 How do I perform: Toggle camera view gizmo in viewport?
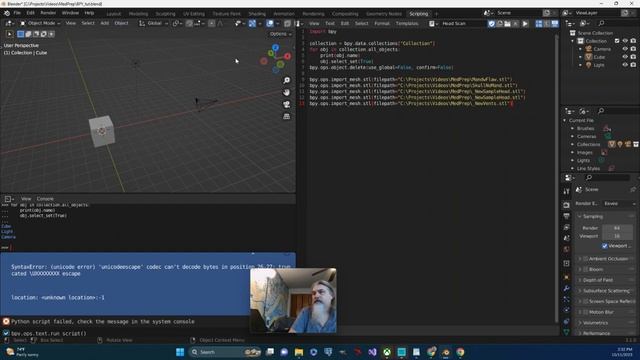[287, 104]
